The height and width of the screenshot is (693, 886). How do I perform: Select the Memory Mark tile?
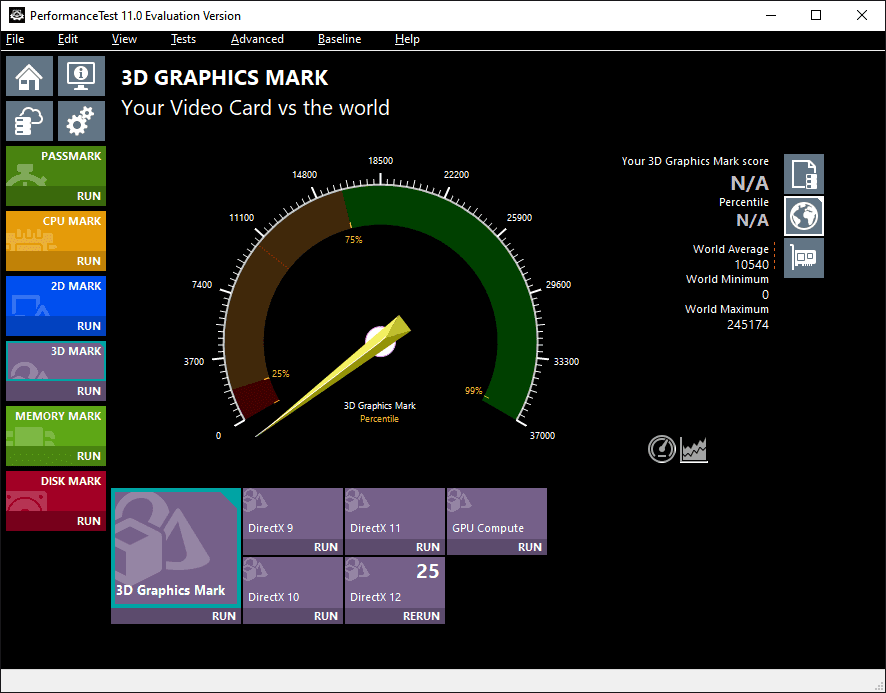point(56,427)
